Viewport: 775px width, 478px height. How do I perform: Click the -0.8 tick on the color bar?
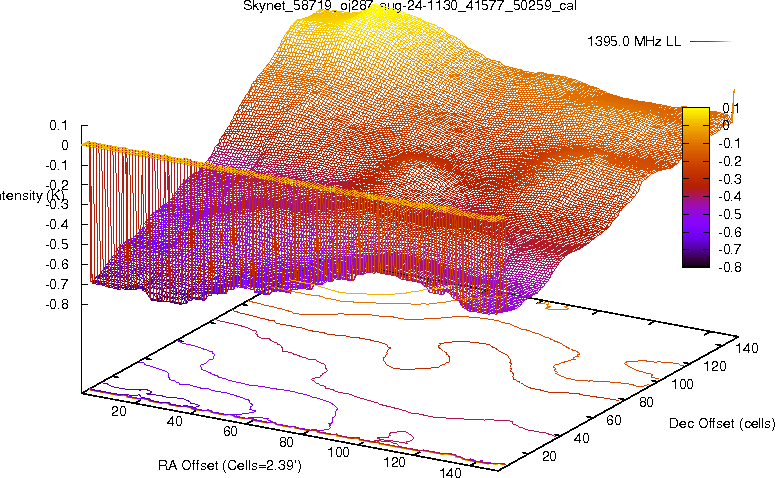coord(730,267)
